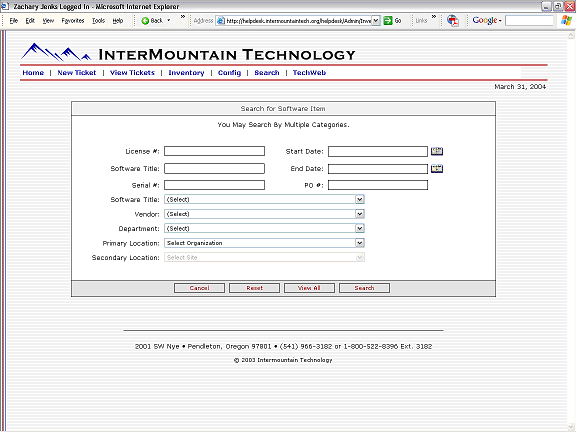Viewport: 576px width, 432px height.
Task: Open the Start Date calendar picker icon
Action: click(x=437, y=151)
